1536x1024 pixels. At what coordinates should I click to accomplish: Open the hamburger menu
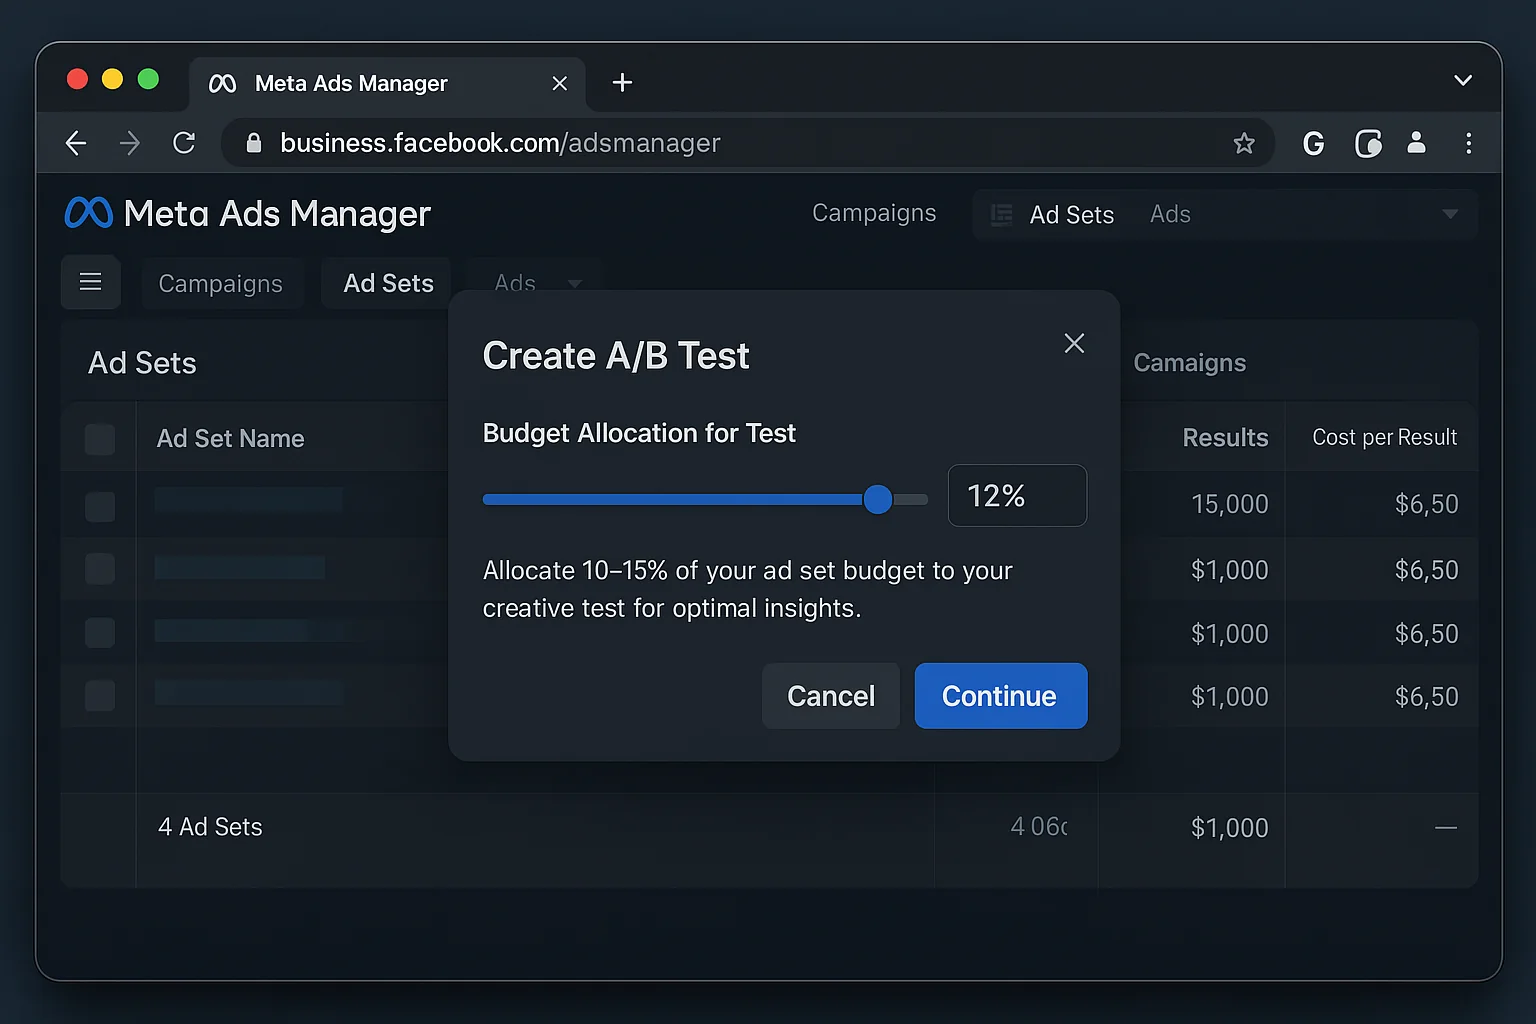click(91, 282)
